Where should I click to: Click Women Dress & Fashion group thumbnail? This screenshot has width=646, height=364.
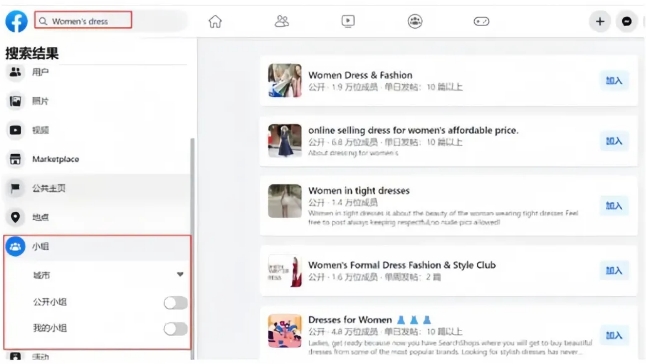pos(285,80)
